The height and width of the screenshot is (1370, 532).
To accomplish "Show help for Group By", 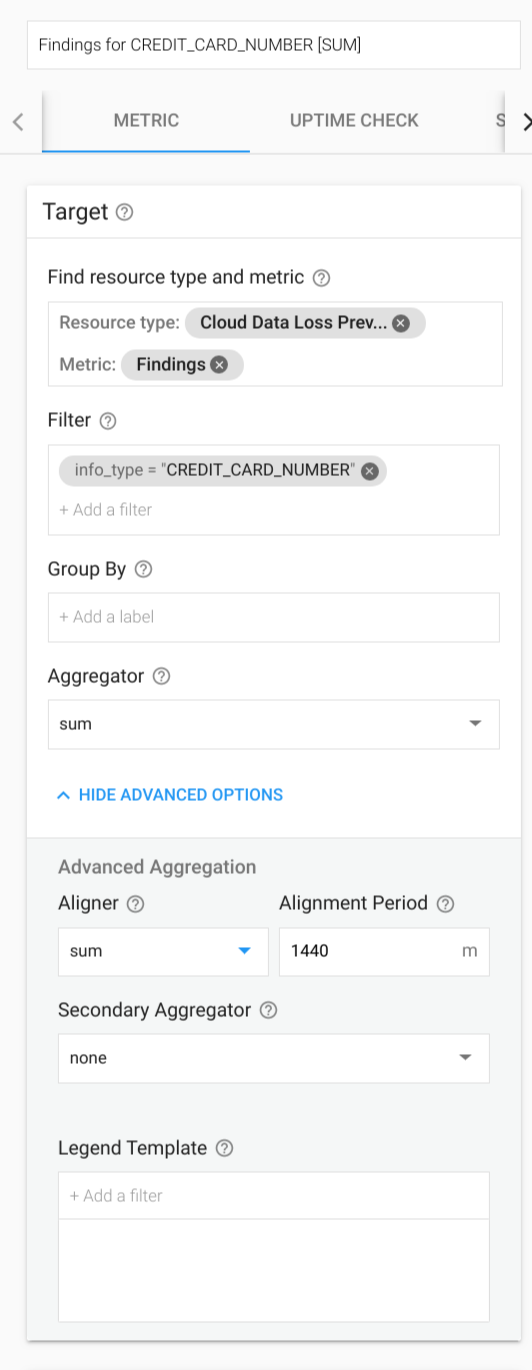I will coord(143,569).
